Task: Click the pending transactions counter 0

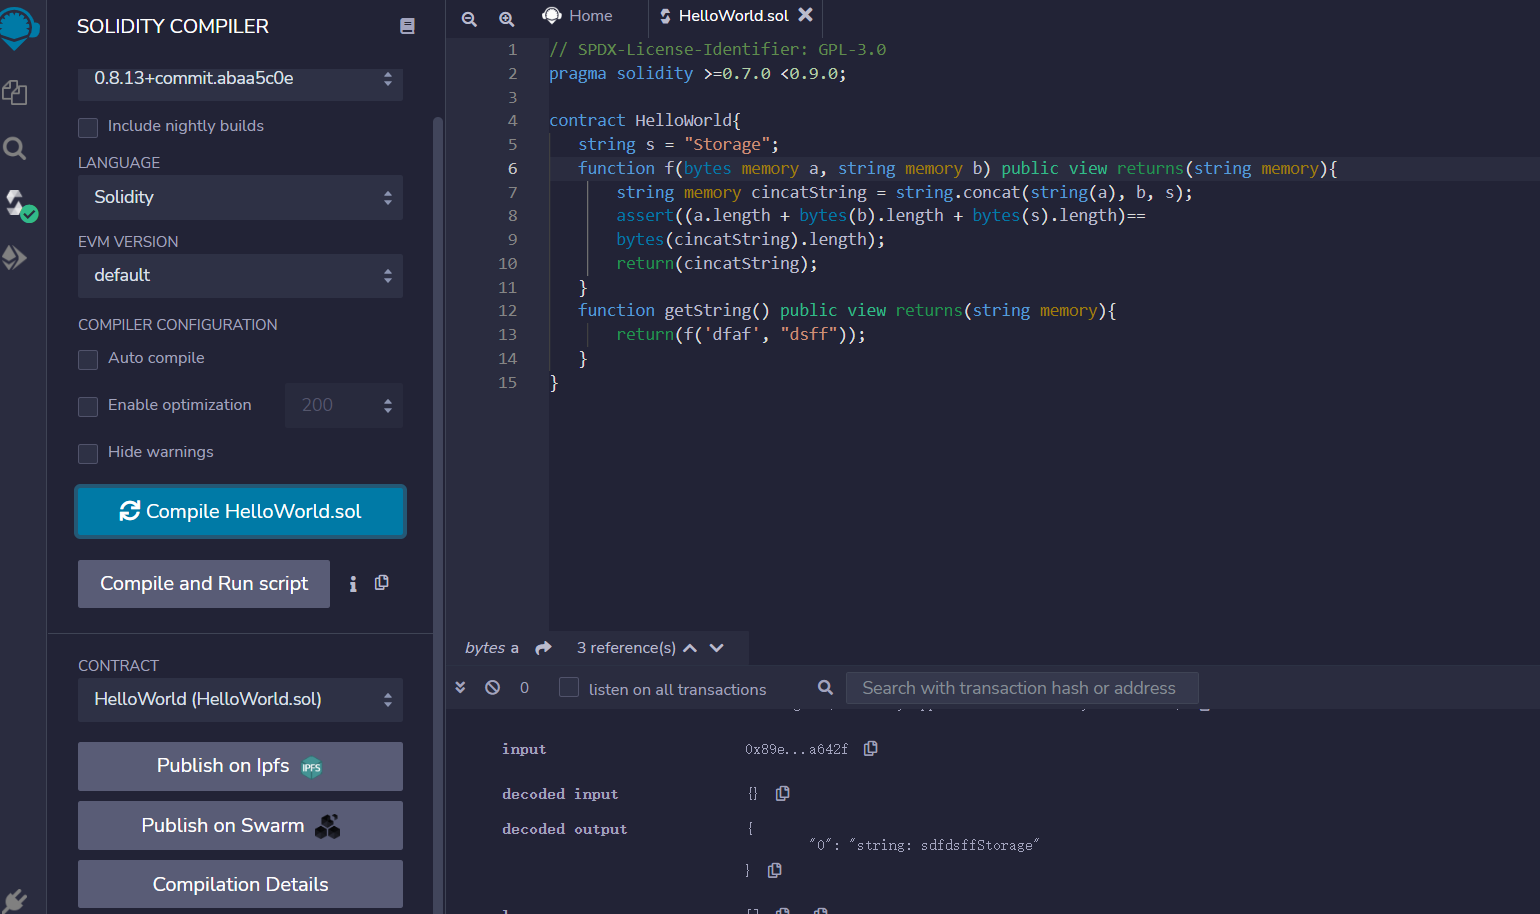Action: [524, 688]
